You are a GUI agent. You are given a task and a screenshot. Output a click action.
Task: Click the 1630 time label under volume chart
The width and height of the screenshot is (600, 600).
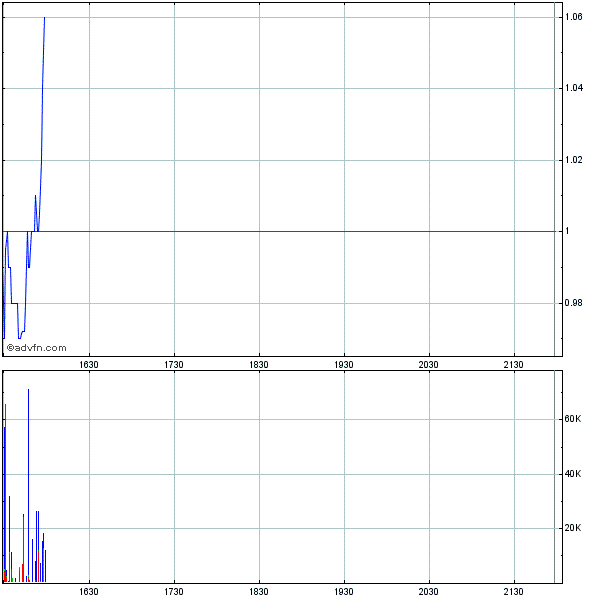point(89,592)
